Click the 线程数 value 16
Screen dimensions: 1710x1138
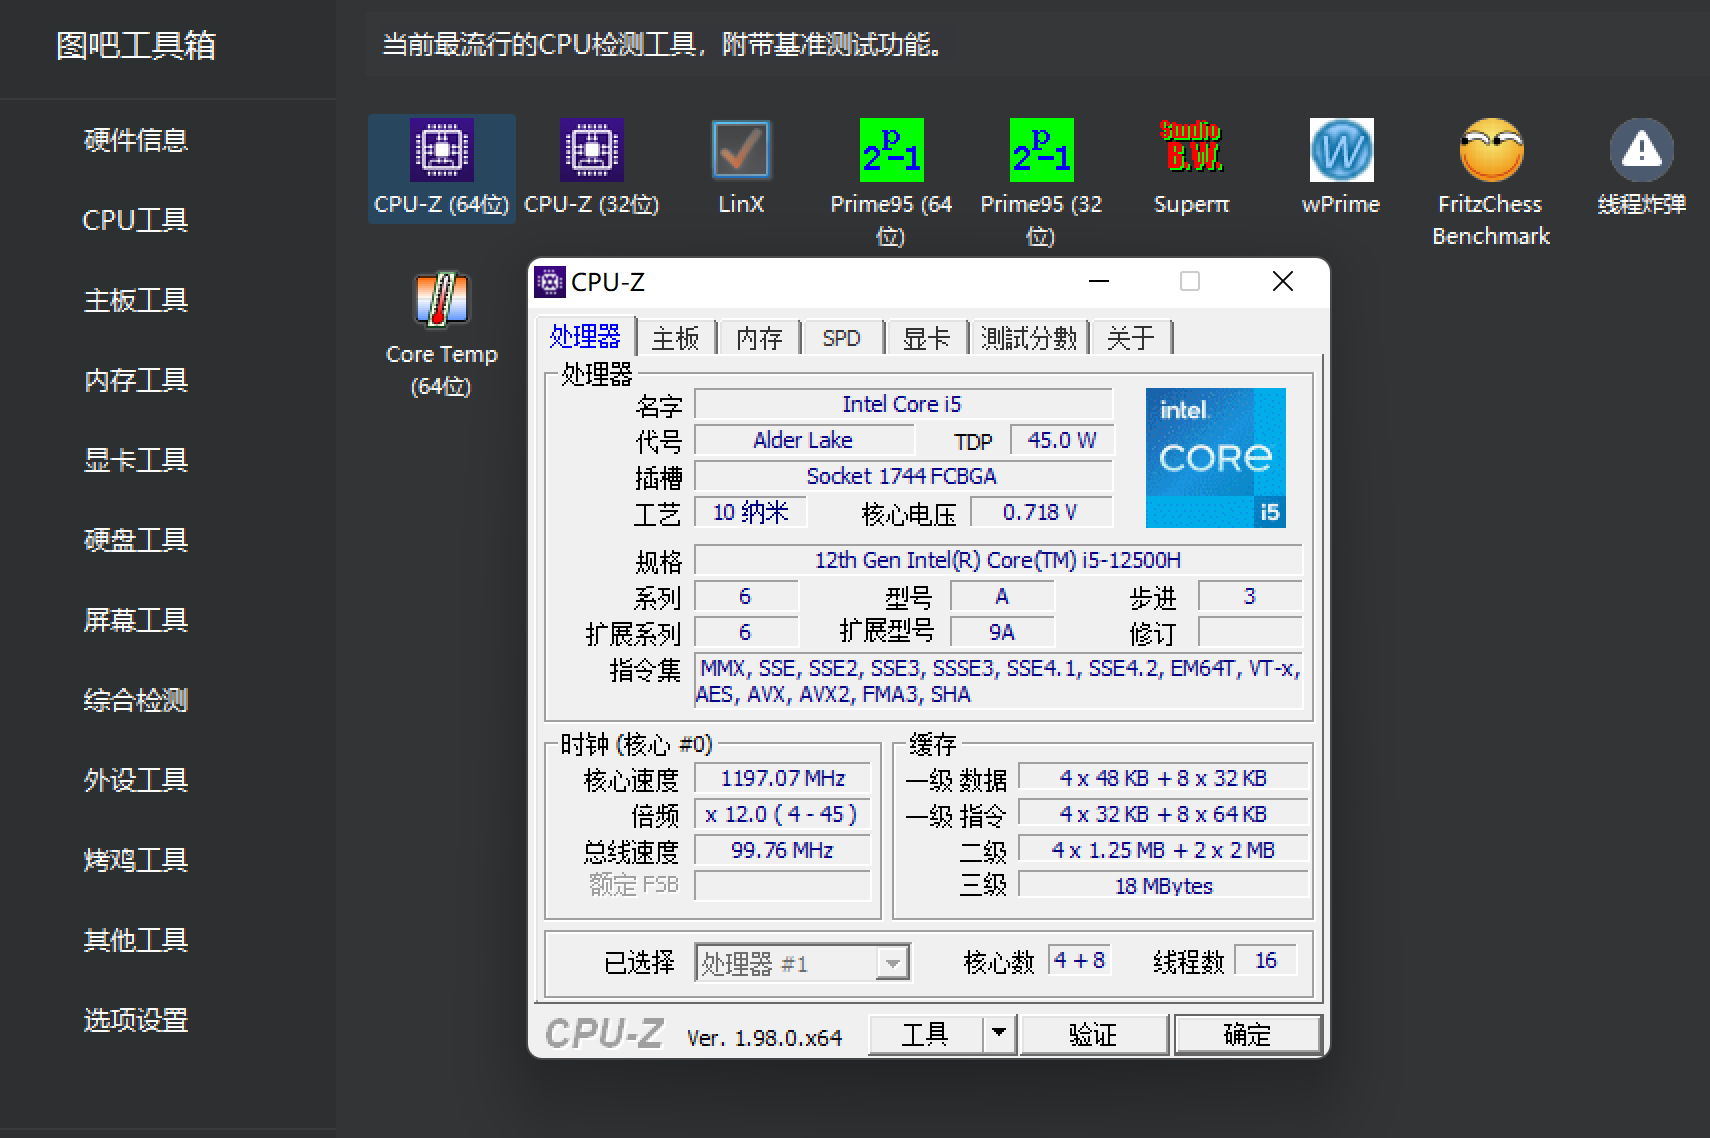point(1266,960)
